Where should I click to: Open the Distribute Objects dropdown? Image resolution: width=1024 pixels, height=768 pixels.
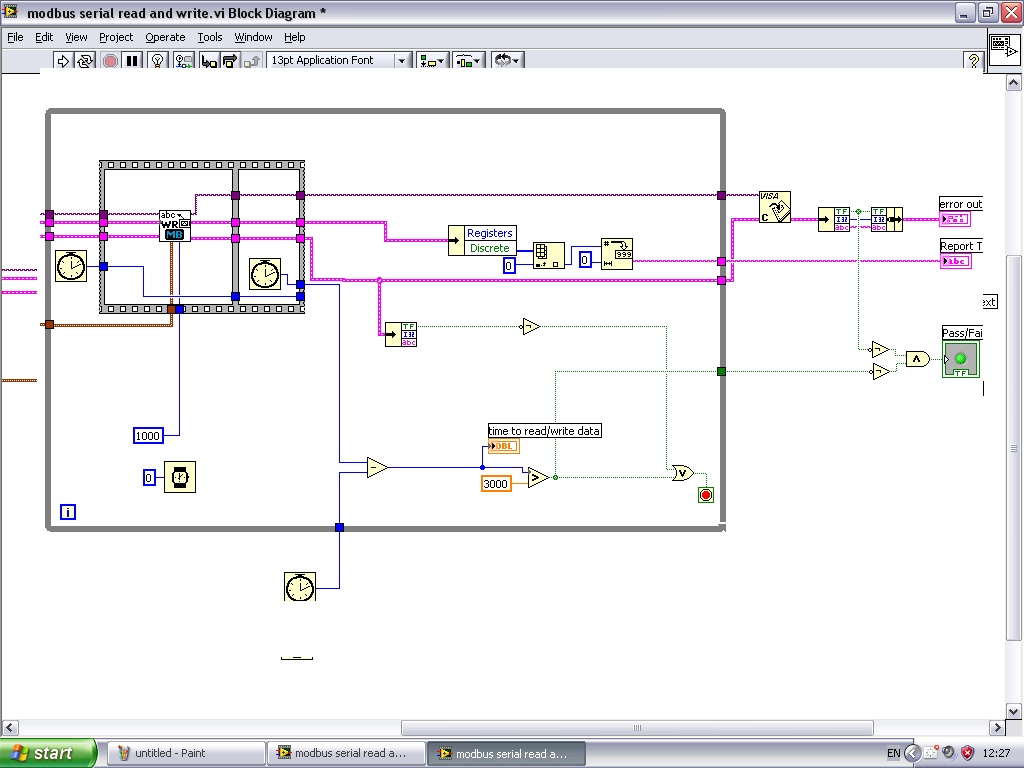coord(468,61)
